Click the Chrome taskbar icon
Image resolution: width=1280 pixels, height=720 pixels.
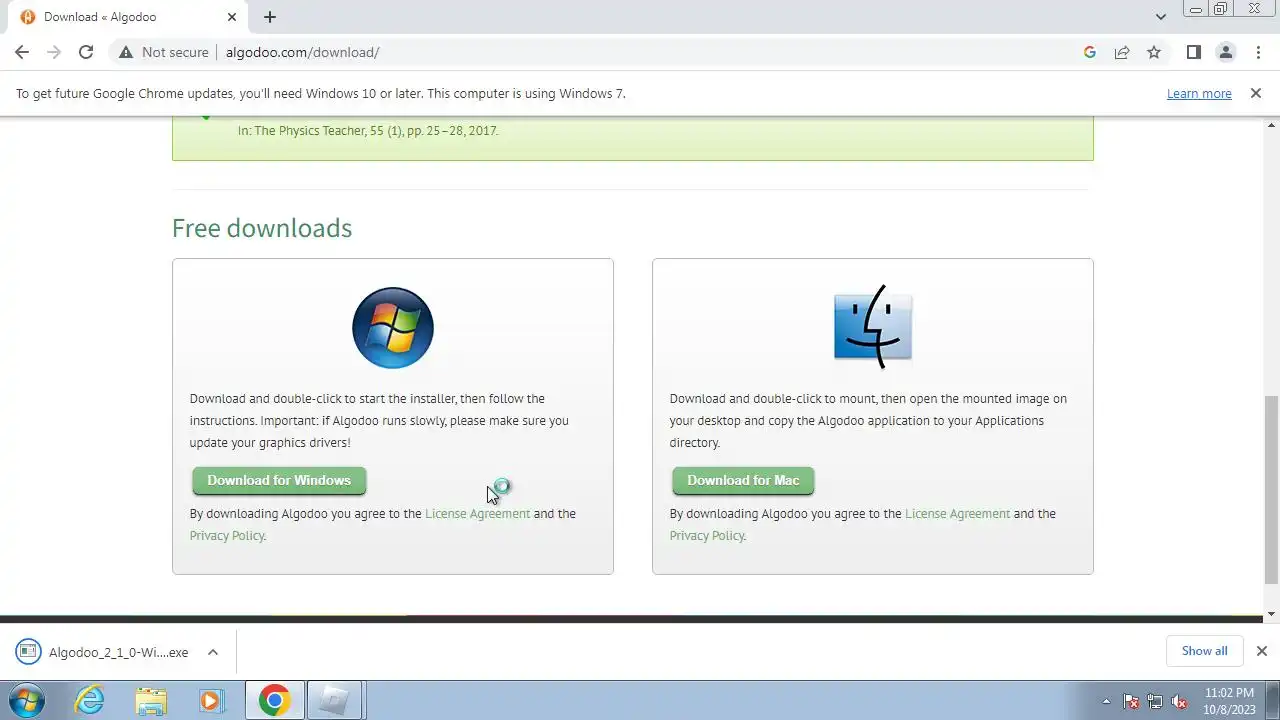coord(275,700)
